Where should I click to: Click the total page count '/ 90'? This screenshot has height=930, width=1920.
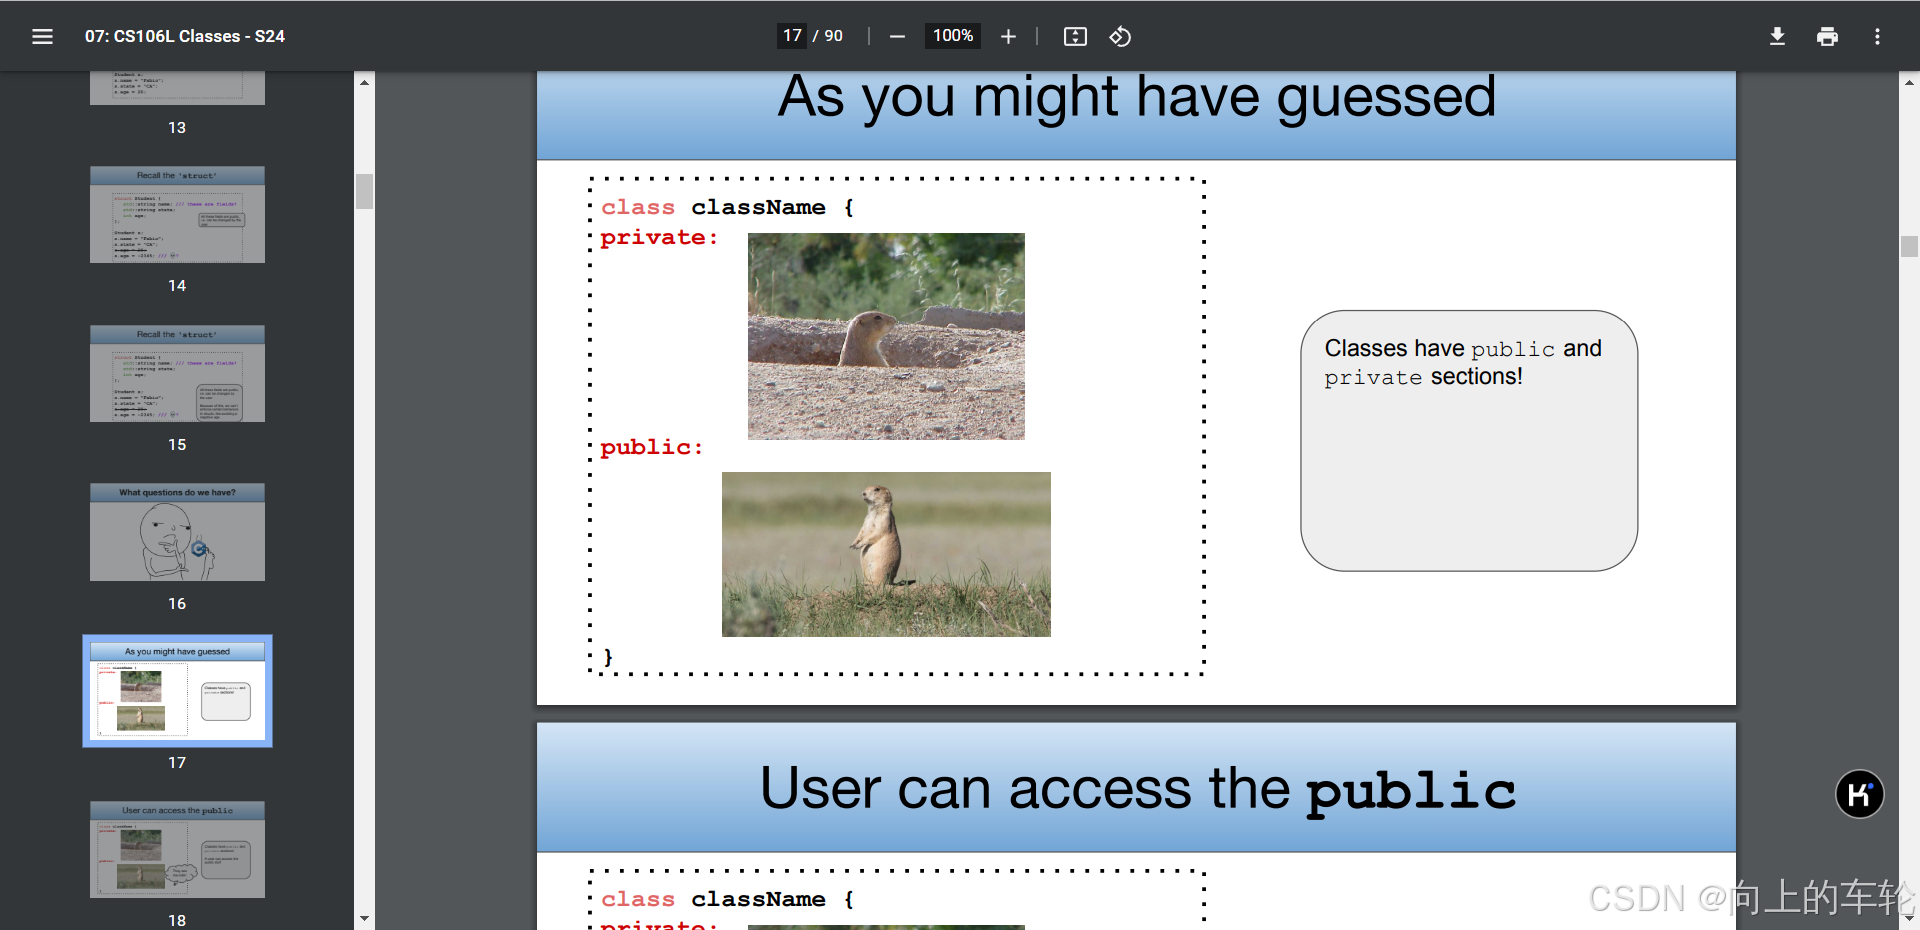pyautogui.click(x=828, y=36)
